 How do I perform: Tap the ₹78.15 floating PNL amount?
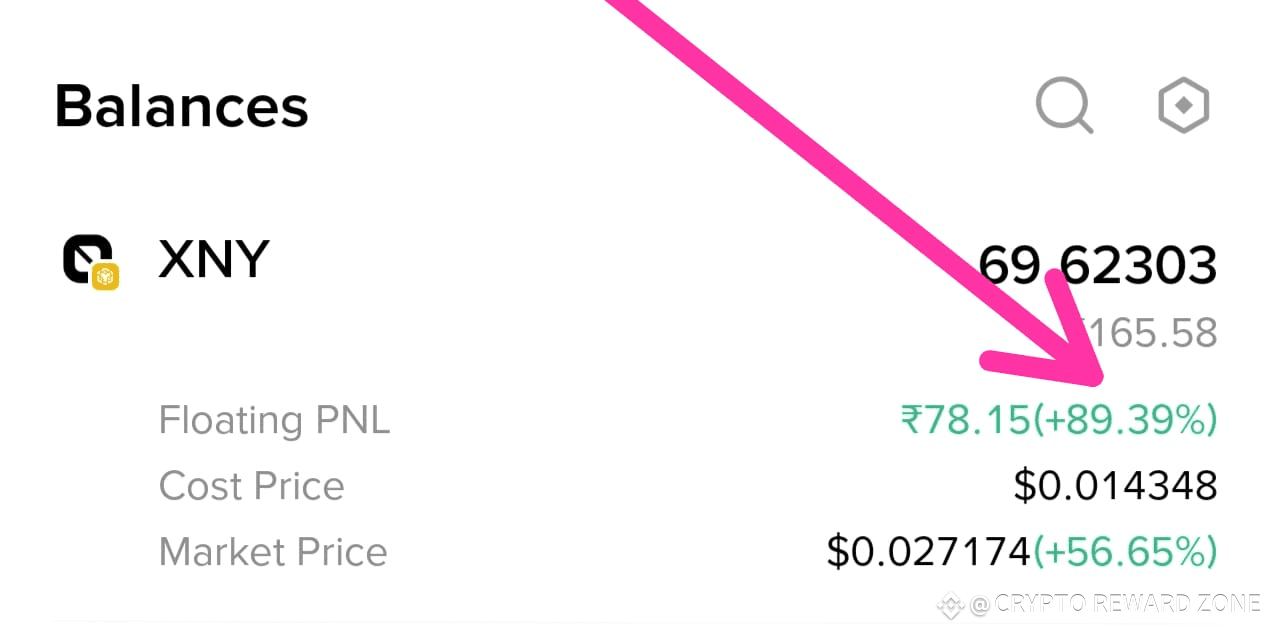(964, 420)
